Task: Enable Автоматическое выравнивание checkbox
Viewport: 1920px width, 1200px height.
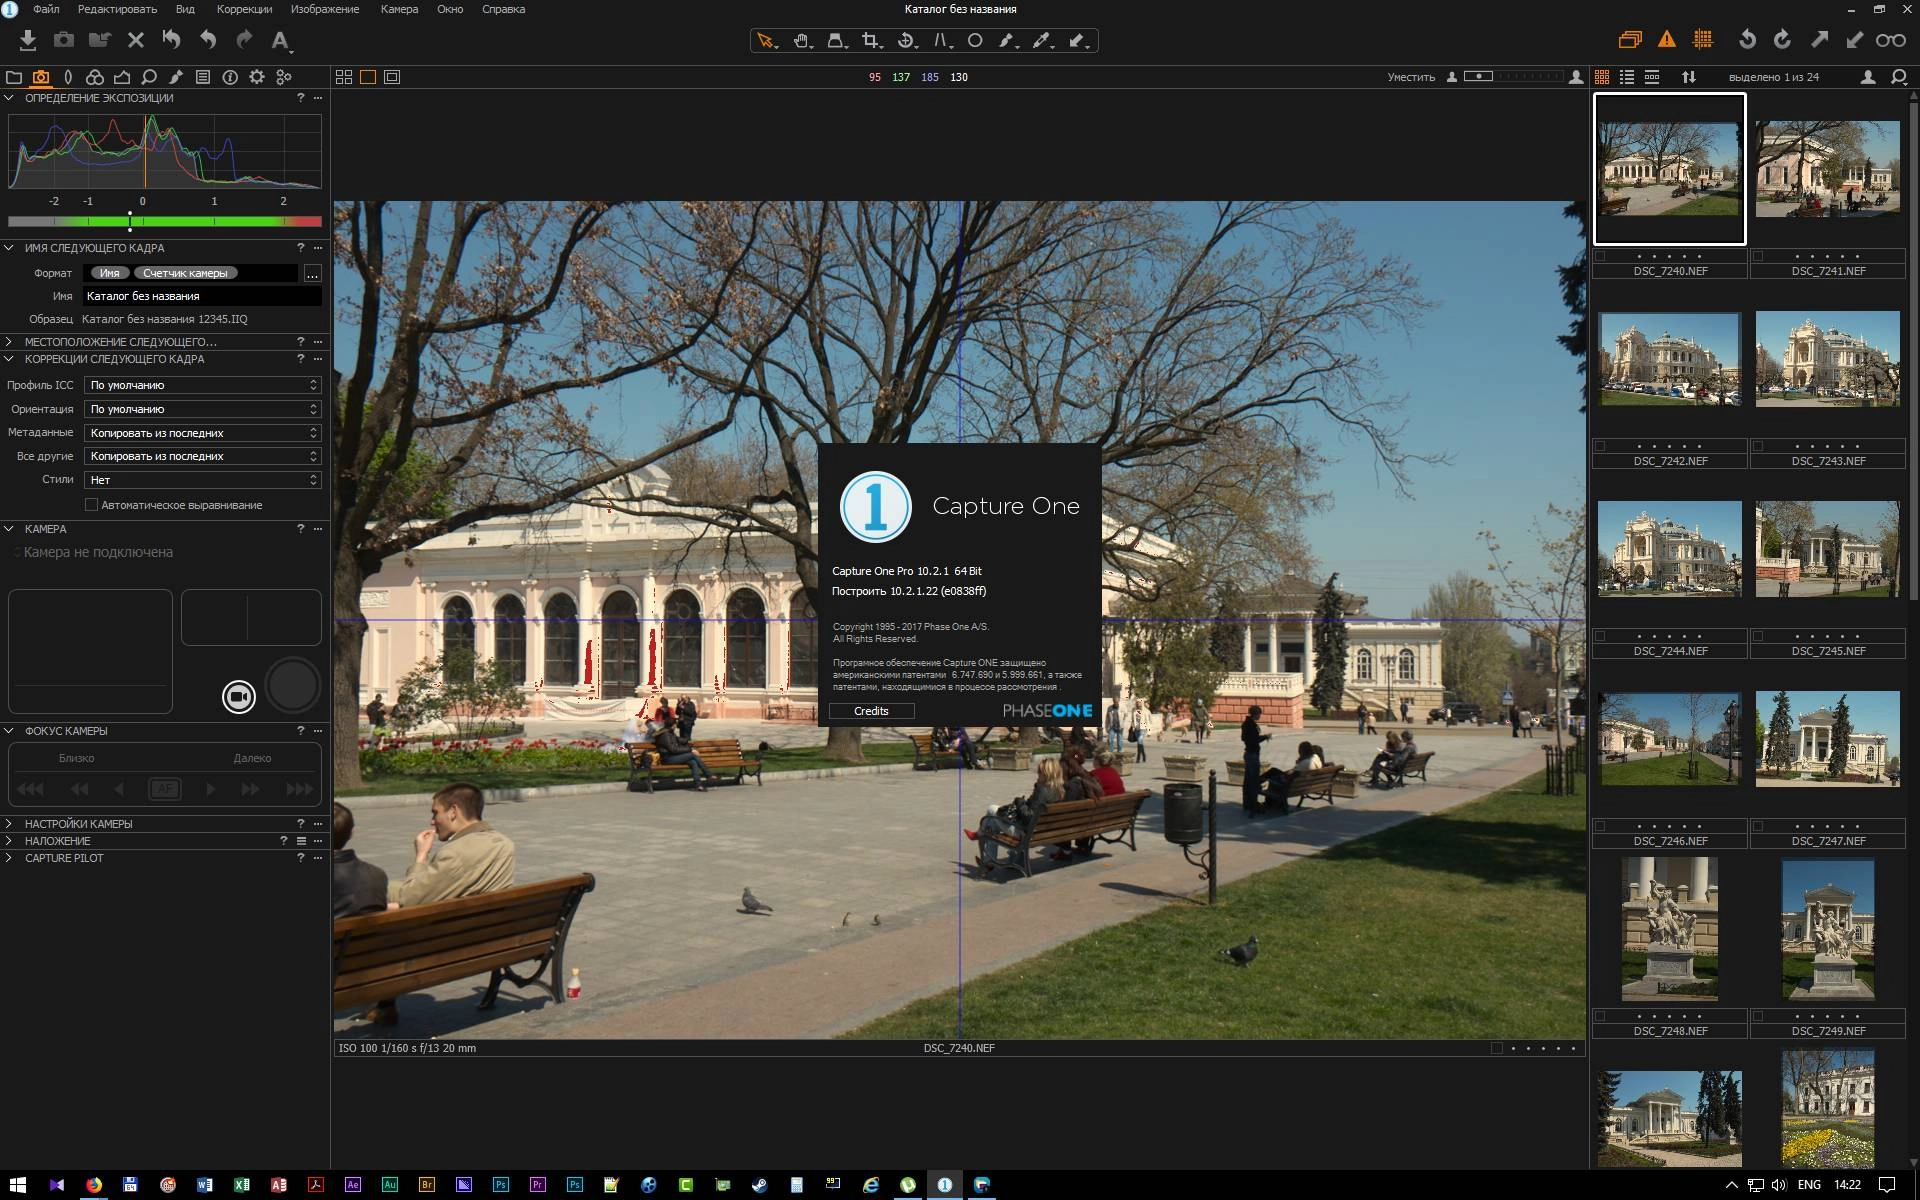Action: [x=92, y=505]
